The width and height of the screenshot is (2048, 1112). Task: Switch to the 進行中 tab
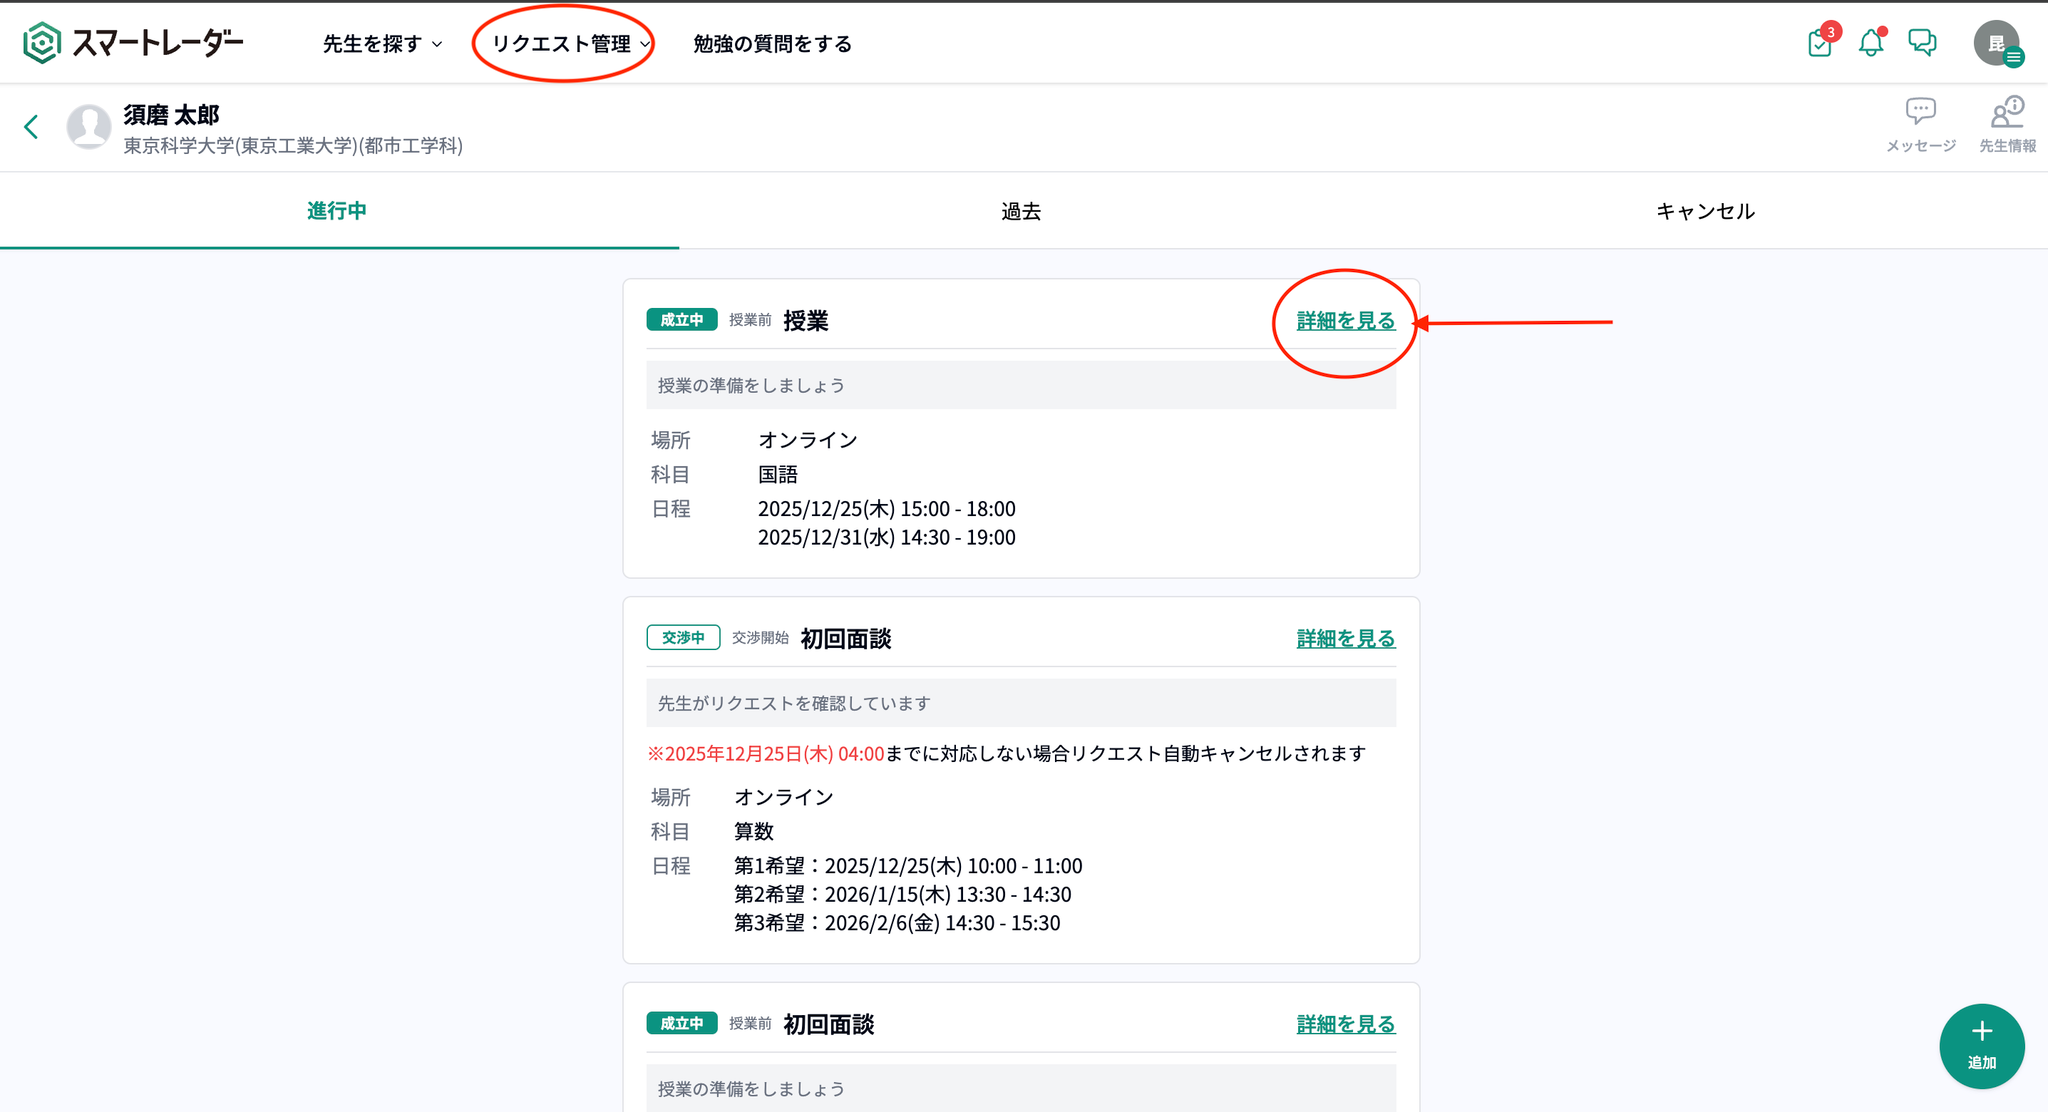tap(337, 211)
